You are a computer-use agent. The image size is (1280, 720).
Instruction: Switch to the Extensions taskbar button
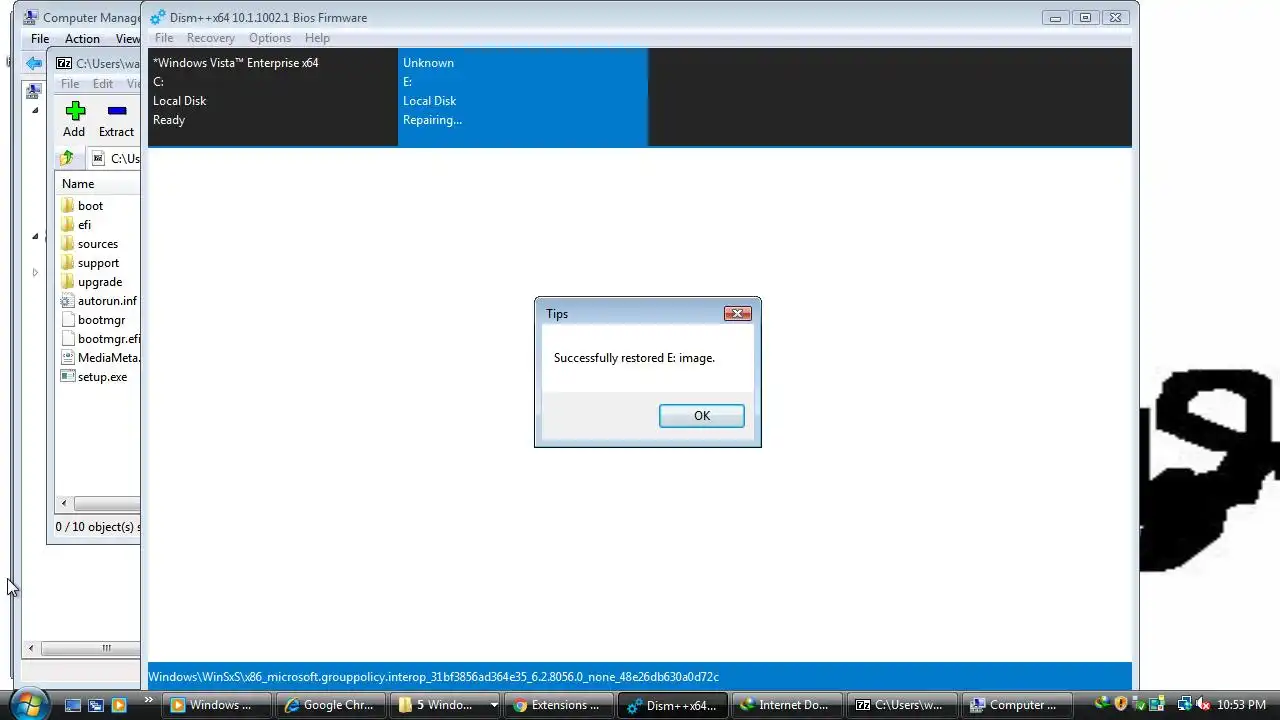point(558,705)
